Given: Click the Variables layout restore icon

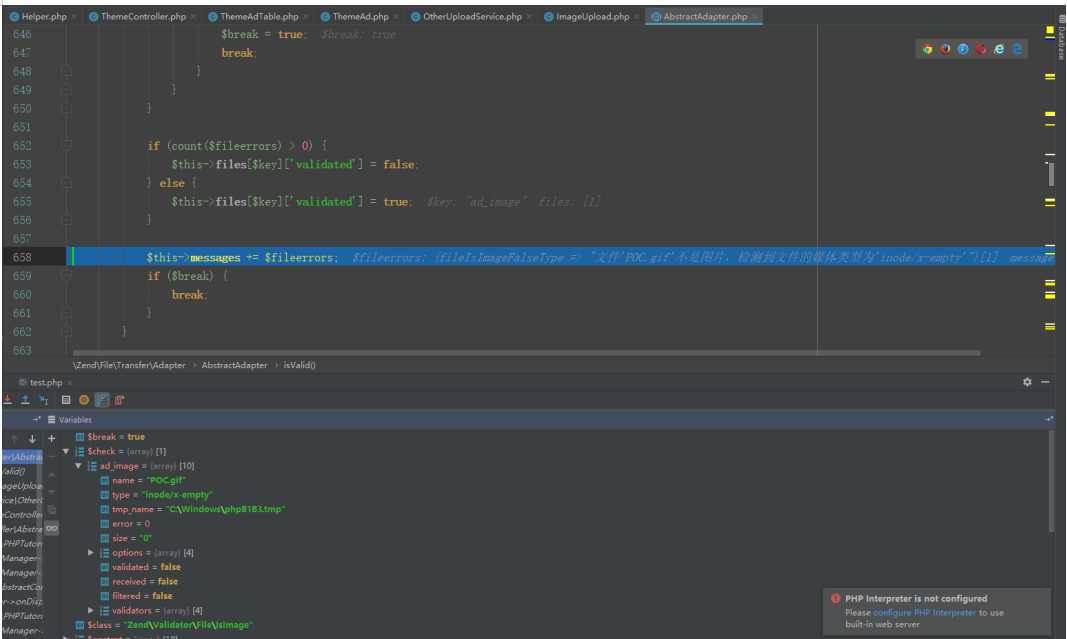Looking at the screenshot, I should click(x=37, y=420).
